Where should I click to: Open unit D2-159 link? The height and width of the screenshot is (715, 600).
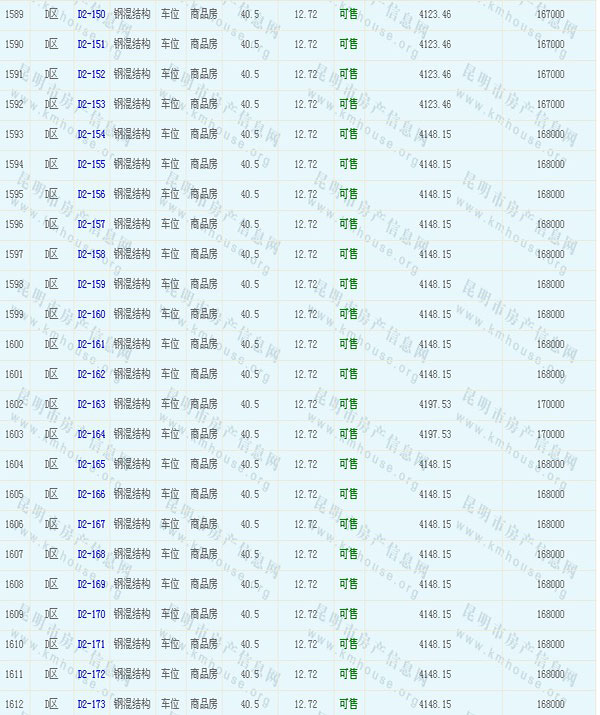tap(91, 285)
